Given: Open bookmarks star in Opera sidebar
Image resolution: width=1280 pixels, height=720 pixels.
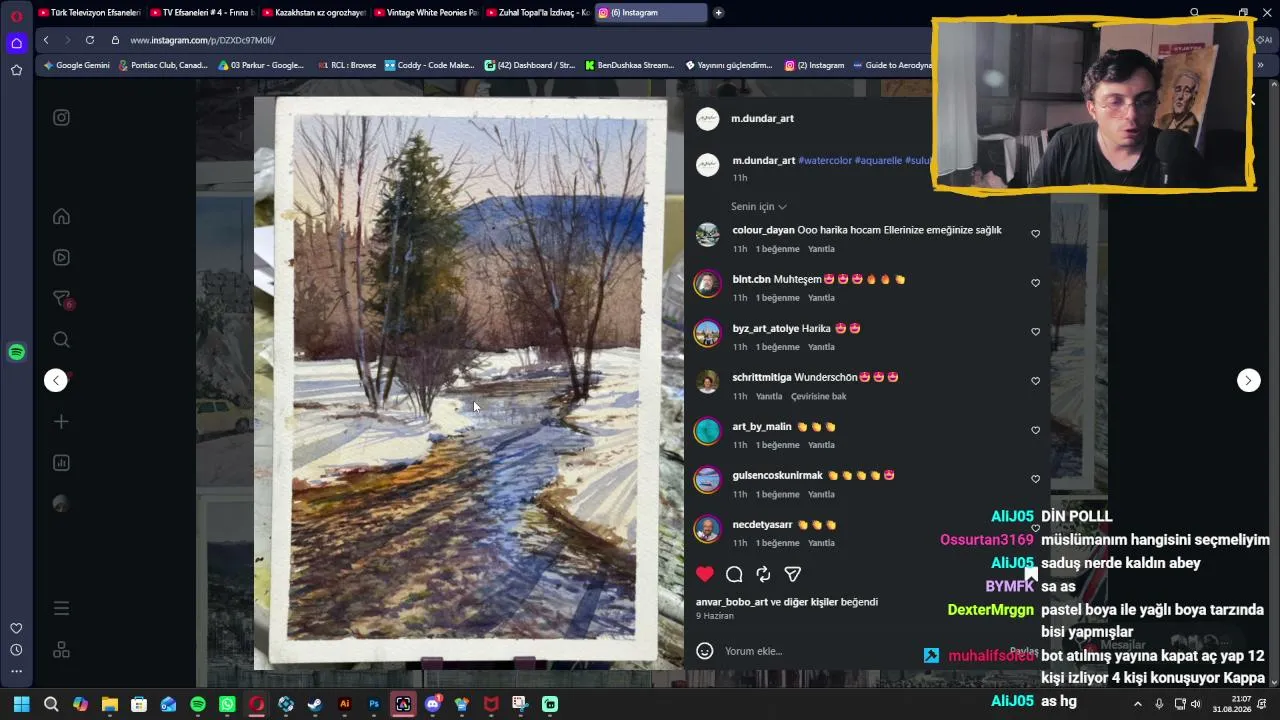Looking at the screenshot, I should pos(16,70).
